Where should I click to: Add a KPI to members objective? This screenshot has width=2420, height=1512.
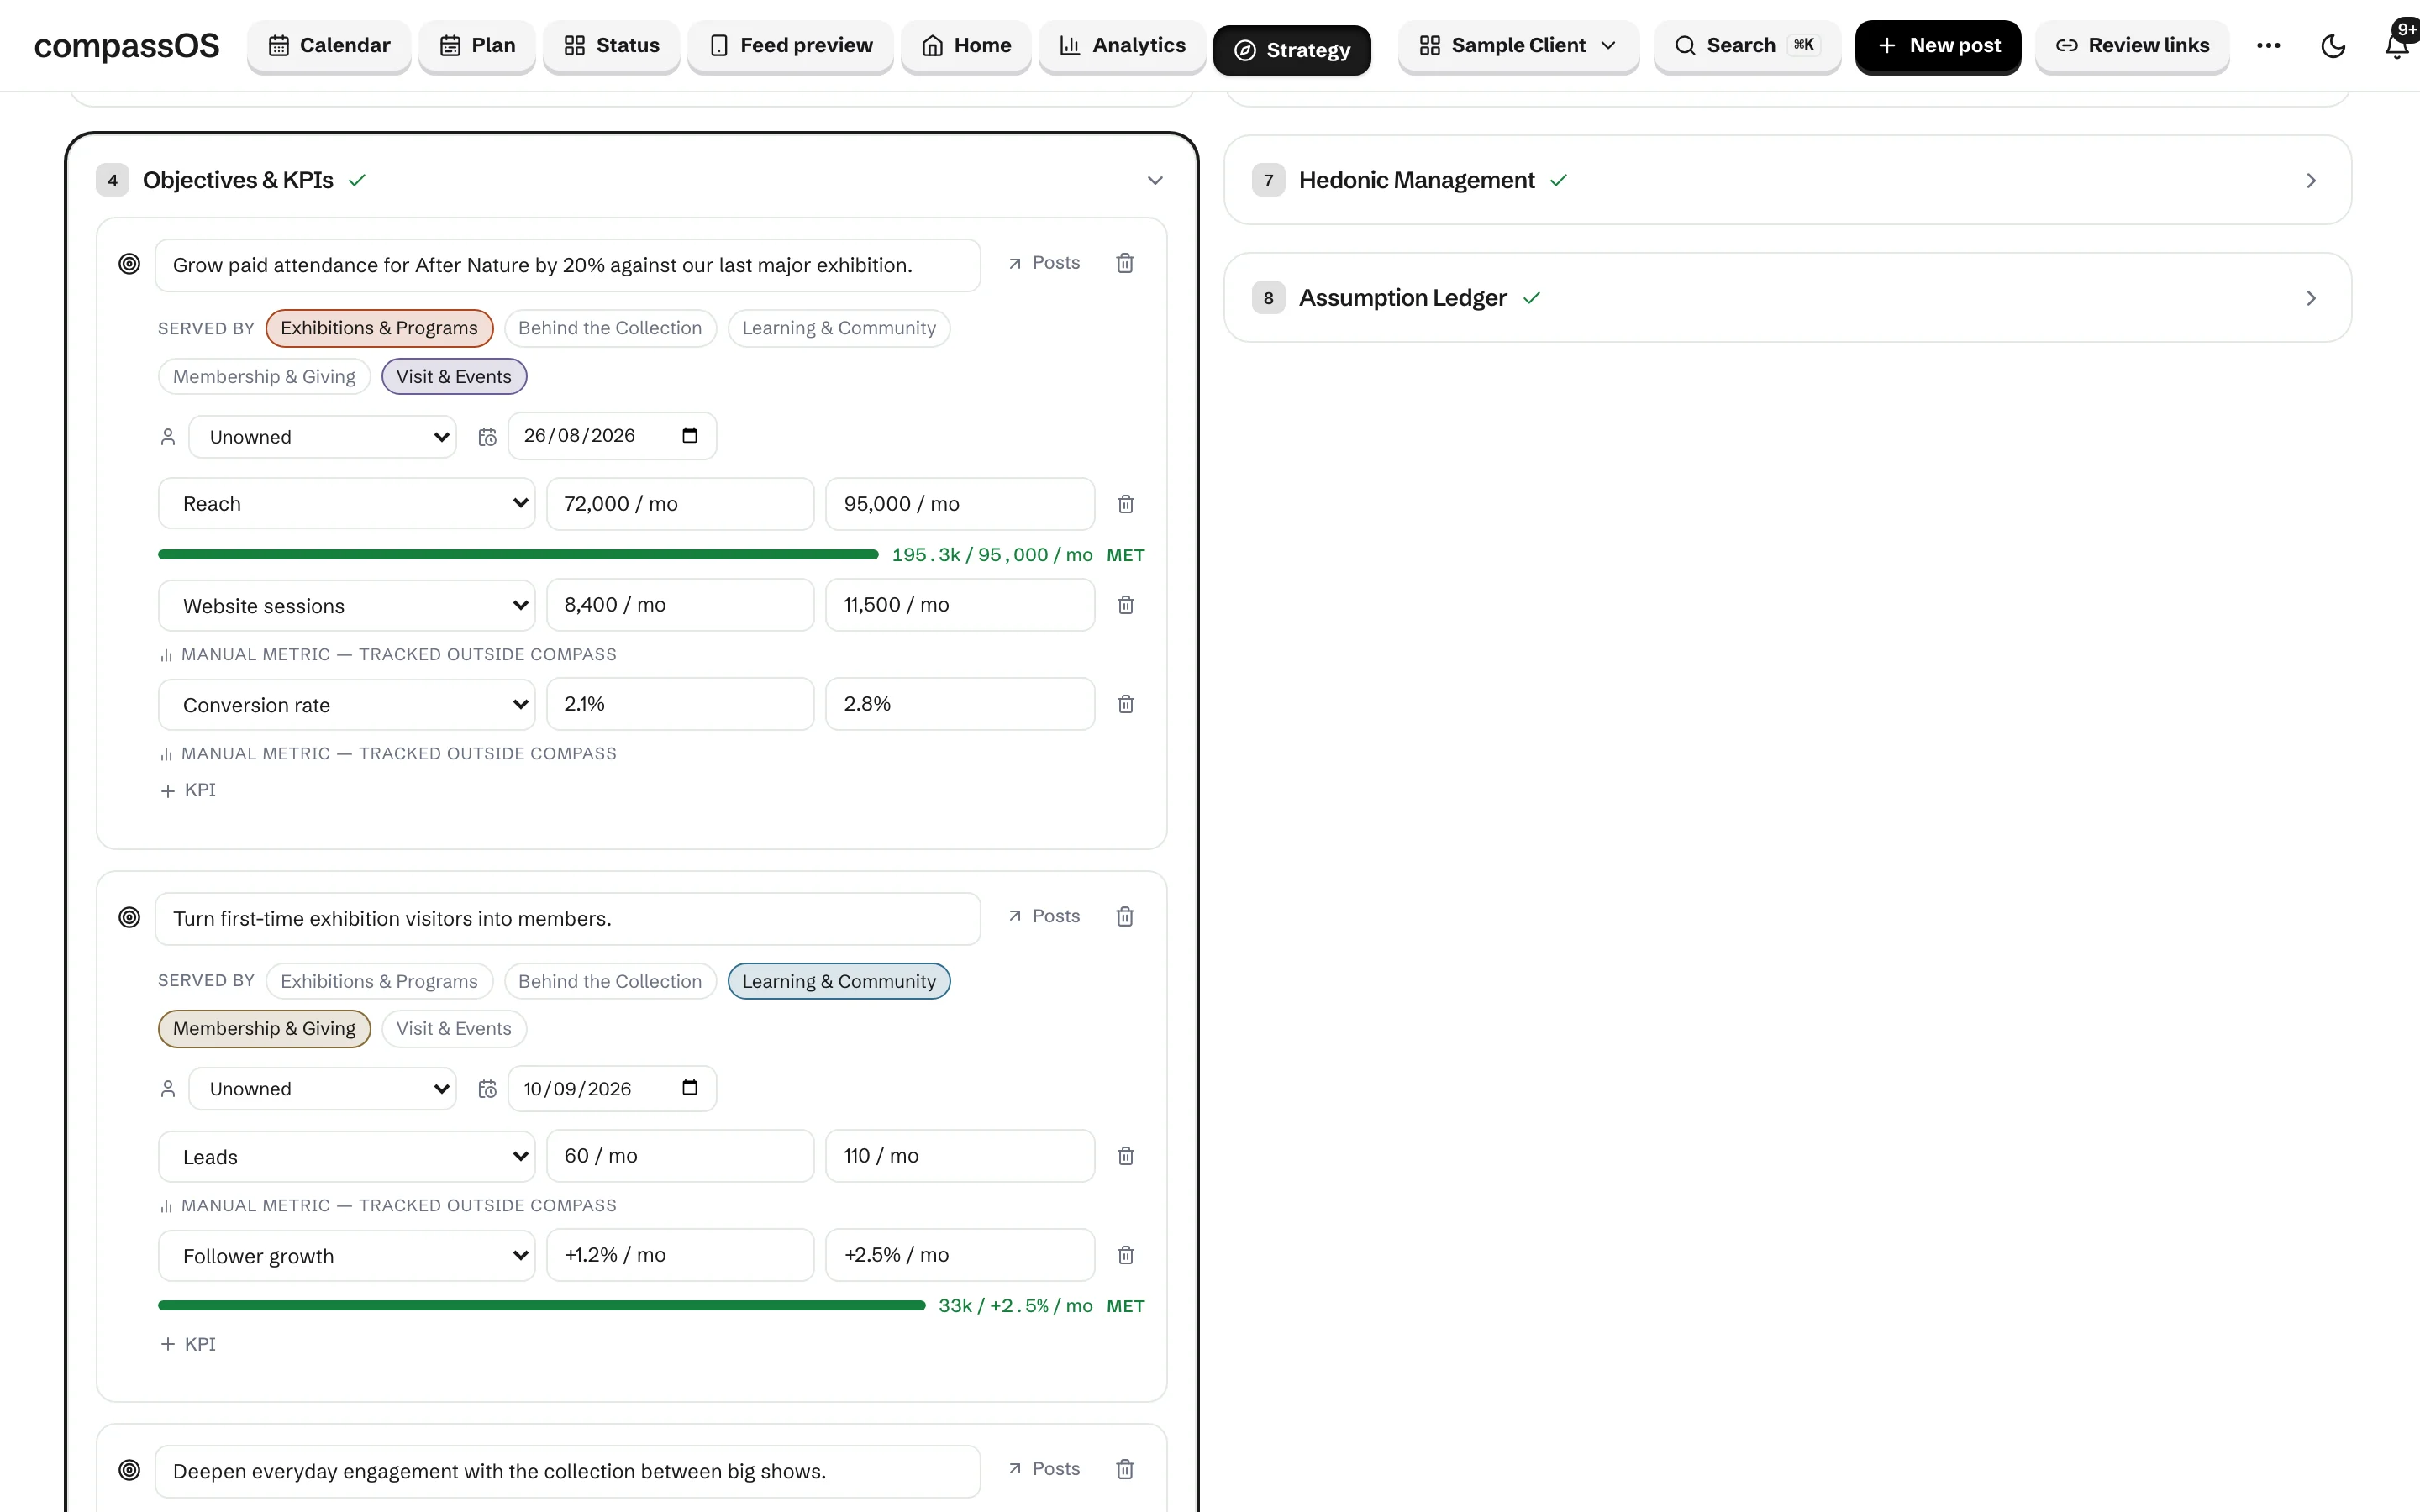pyautogui.click(x=188, y=1344)
